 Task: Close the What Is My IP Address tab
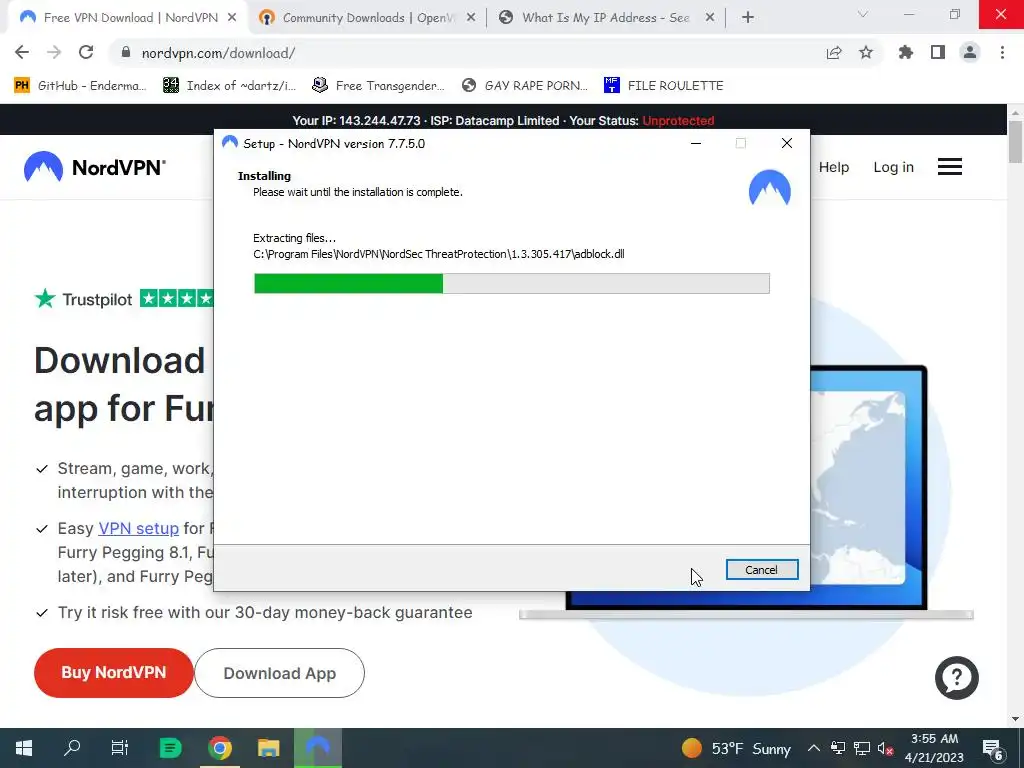point(710,18)
